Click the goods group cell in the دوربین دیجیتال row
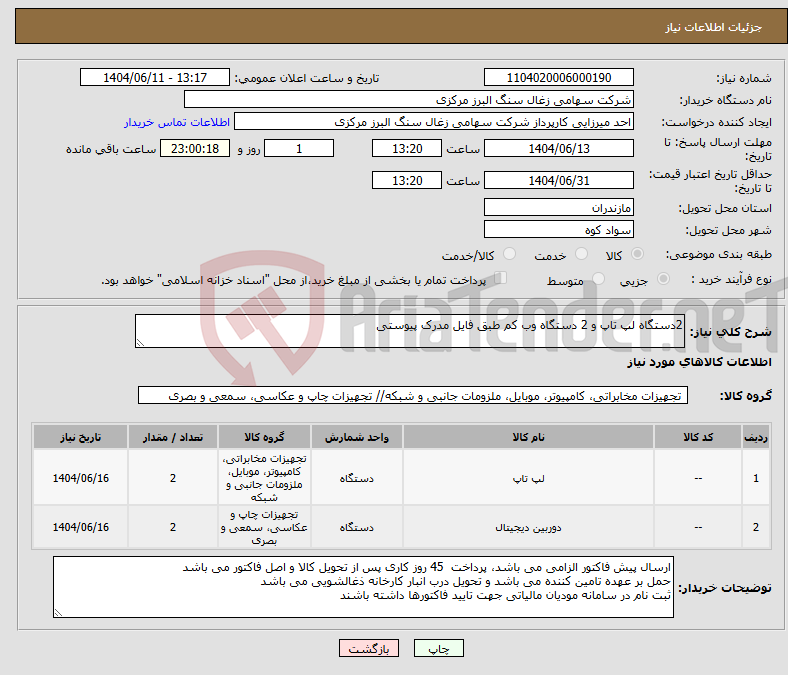 click(x=264, y=527)
